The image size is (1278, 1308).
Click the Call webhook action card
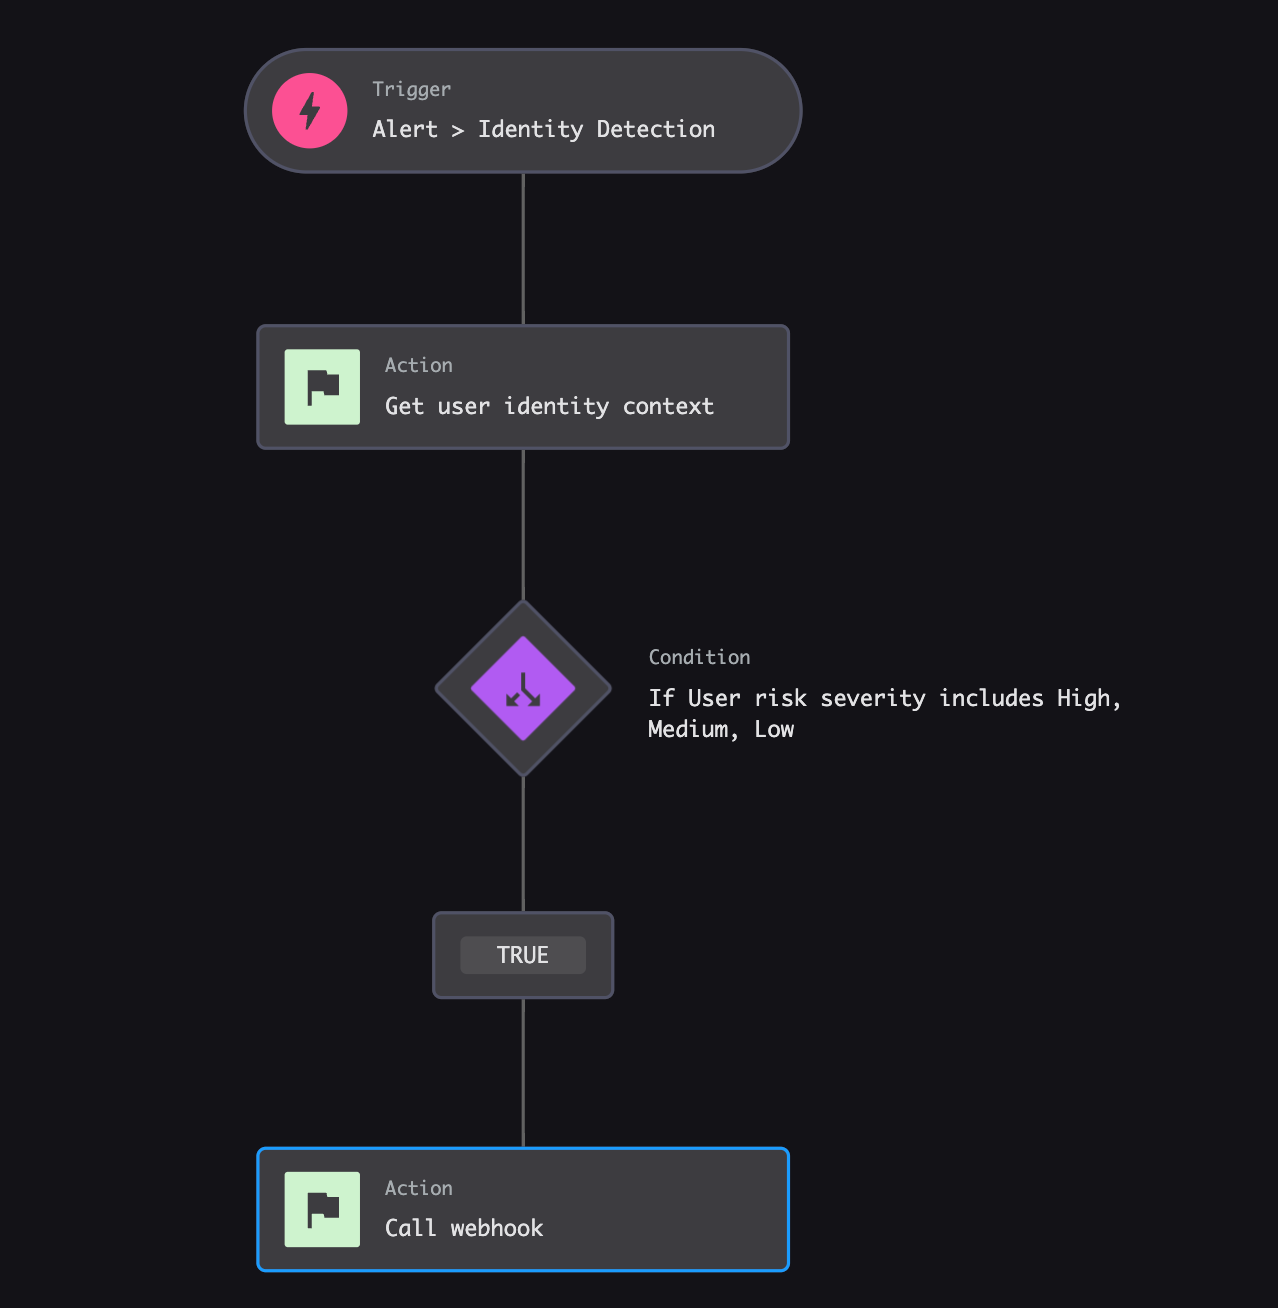pos(522,1209)
